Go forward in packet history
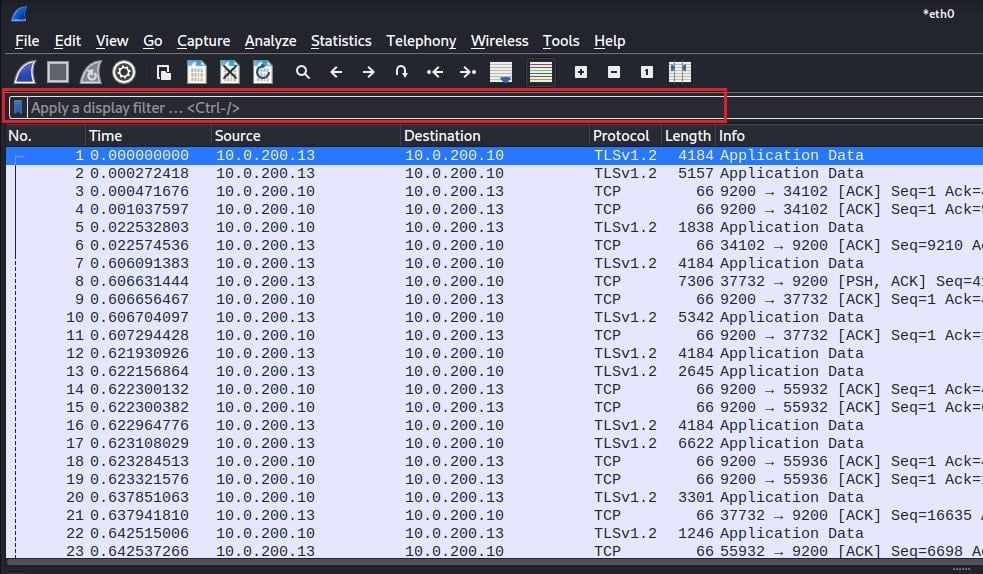The height and width of the screenshot is (574, 983). (x=369, y=72)
